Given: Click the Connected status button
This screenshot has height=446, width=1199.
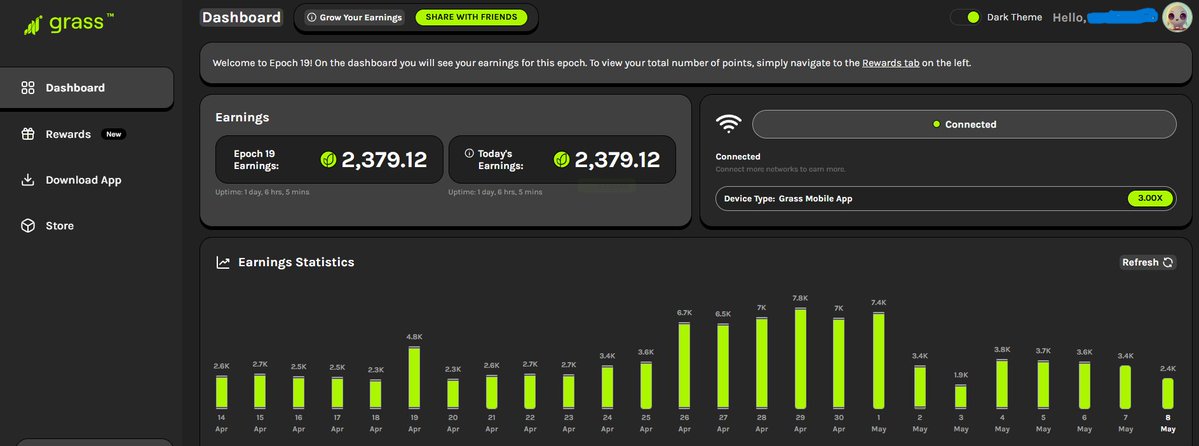Looking at the screenshot, I should tap(964, 124).
